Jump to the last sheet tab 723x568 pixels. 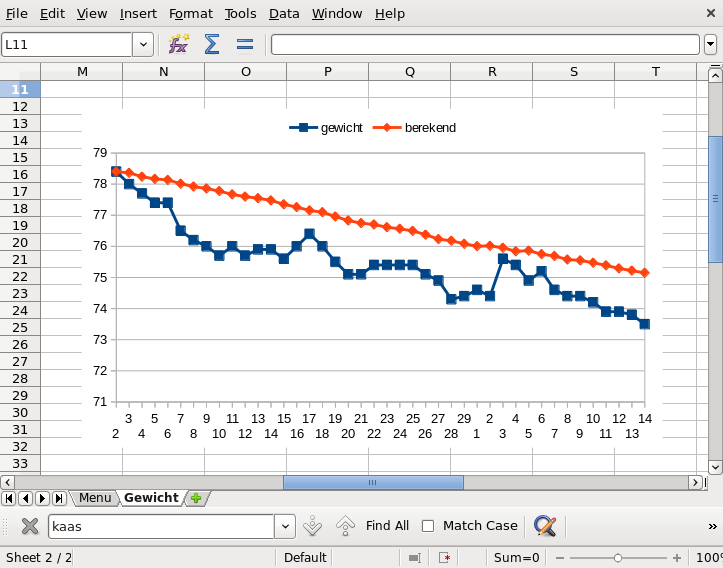pyautogui.click(x=58, y=498)
